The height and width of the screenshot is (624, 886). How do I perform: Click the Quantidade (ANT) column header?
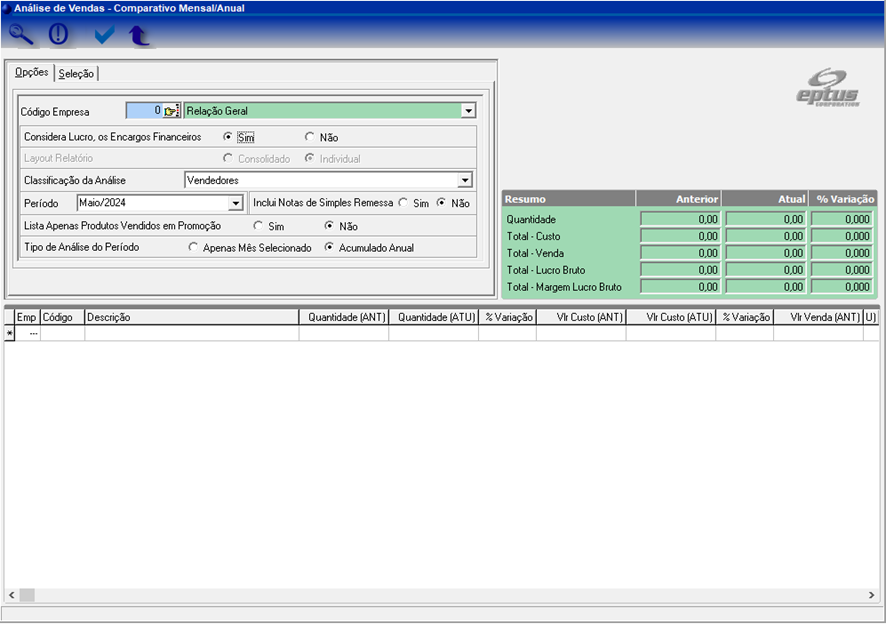tap(343, 317)
